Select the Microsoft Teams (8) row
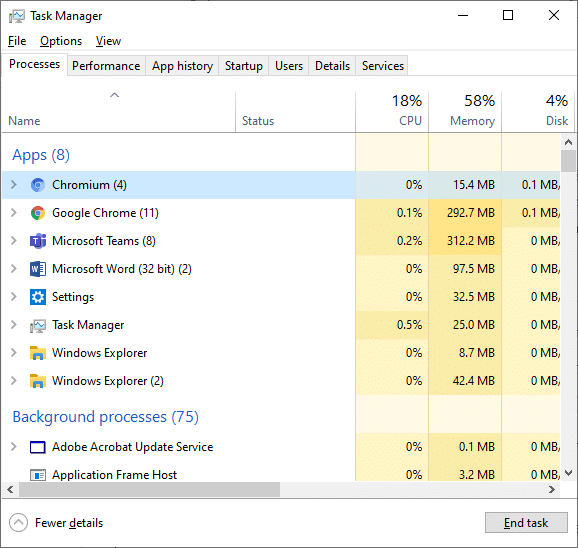This screenshot has height=548, width=578. coord(281,241)
